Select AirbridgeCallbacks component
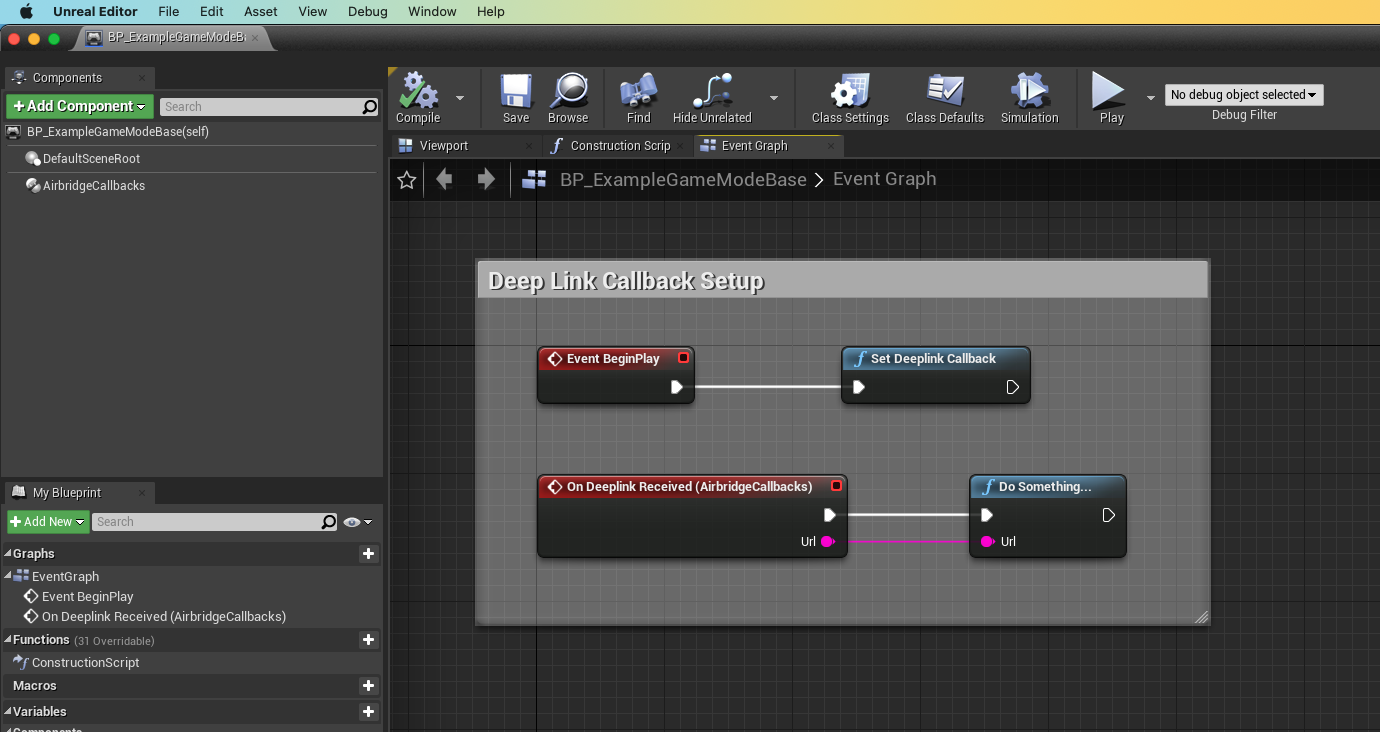Screen dimensions: 1380x732 pyautogui.click(x=94, y=186)
